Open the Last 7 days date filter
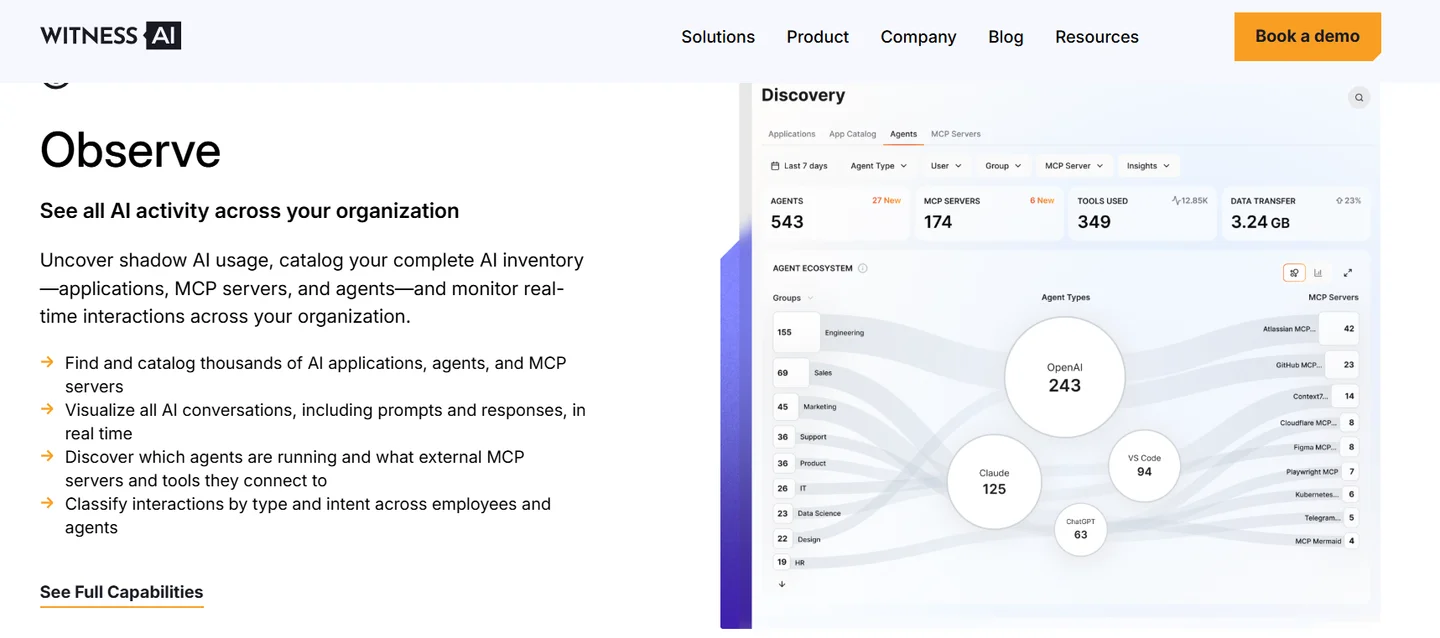Screen dimensions: 1440x638 [798, 166]
